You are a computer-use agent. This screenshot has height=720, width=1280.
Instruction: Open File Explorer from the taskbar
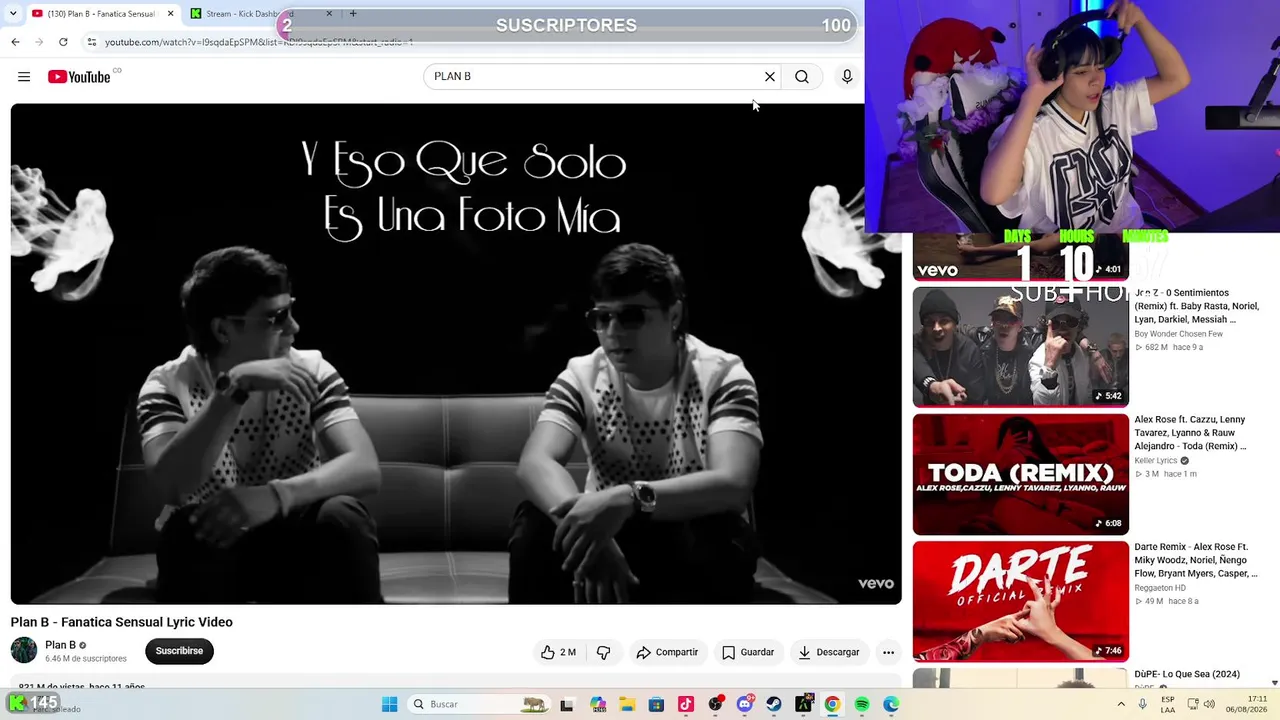(x=627, y=704)
